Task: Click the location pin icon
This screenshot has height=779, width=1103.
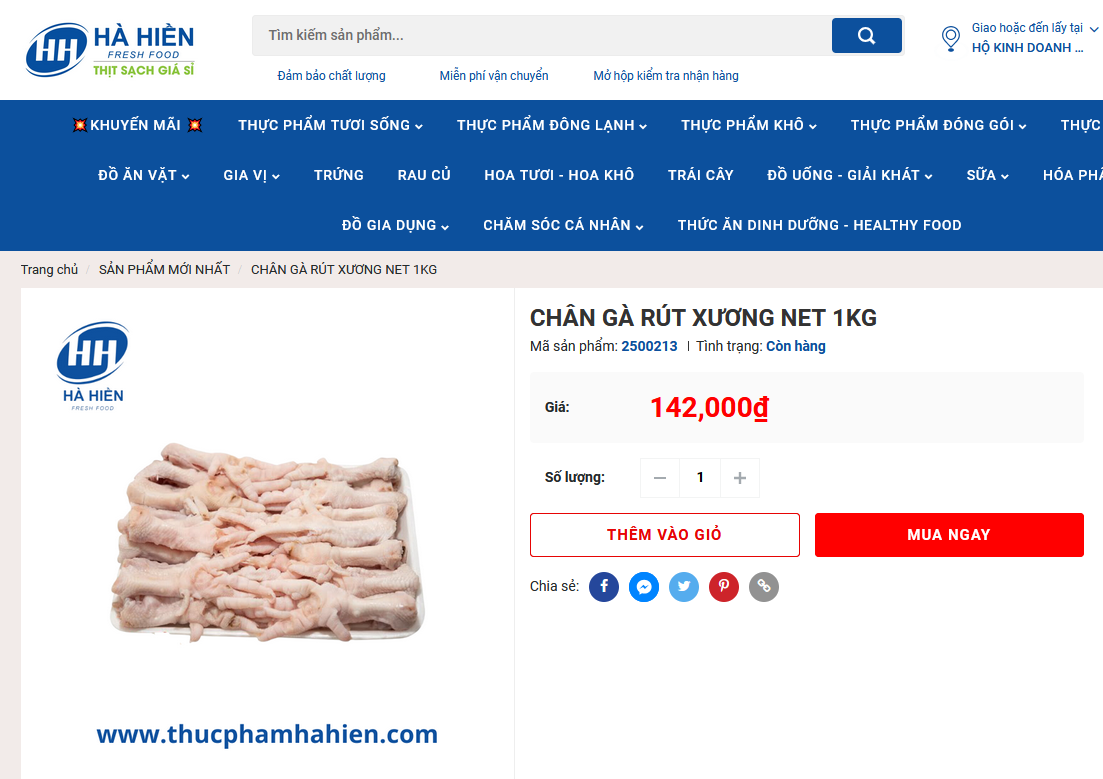Action: pyautogui.click(x=950, y=38)
